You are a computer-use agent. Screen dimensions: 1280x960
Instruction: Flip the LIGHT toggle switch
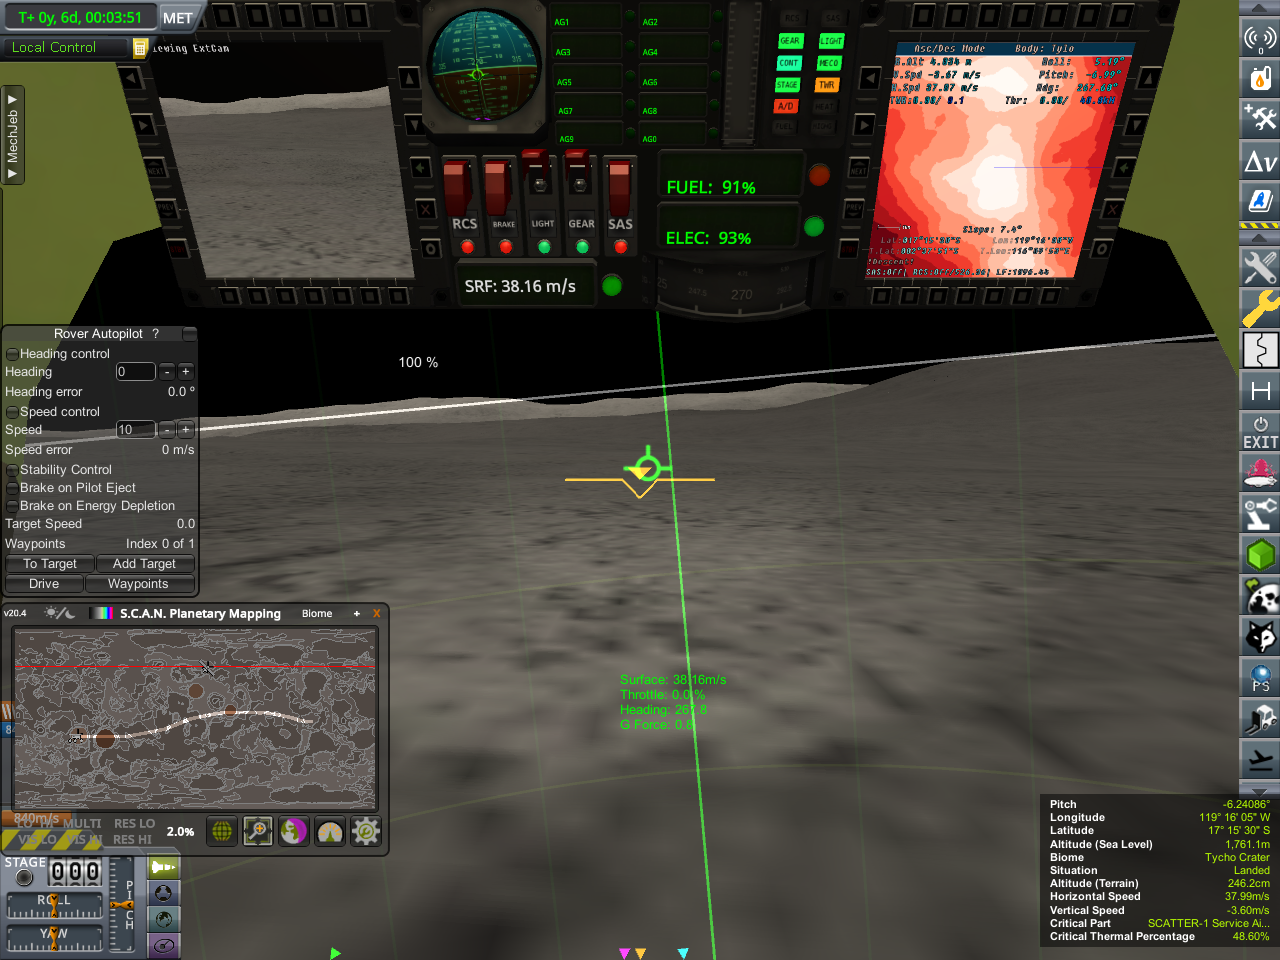point(539,180)
